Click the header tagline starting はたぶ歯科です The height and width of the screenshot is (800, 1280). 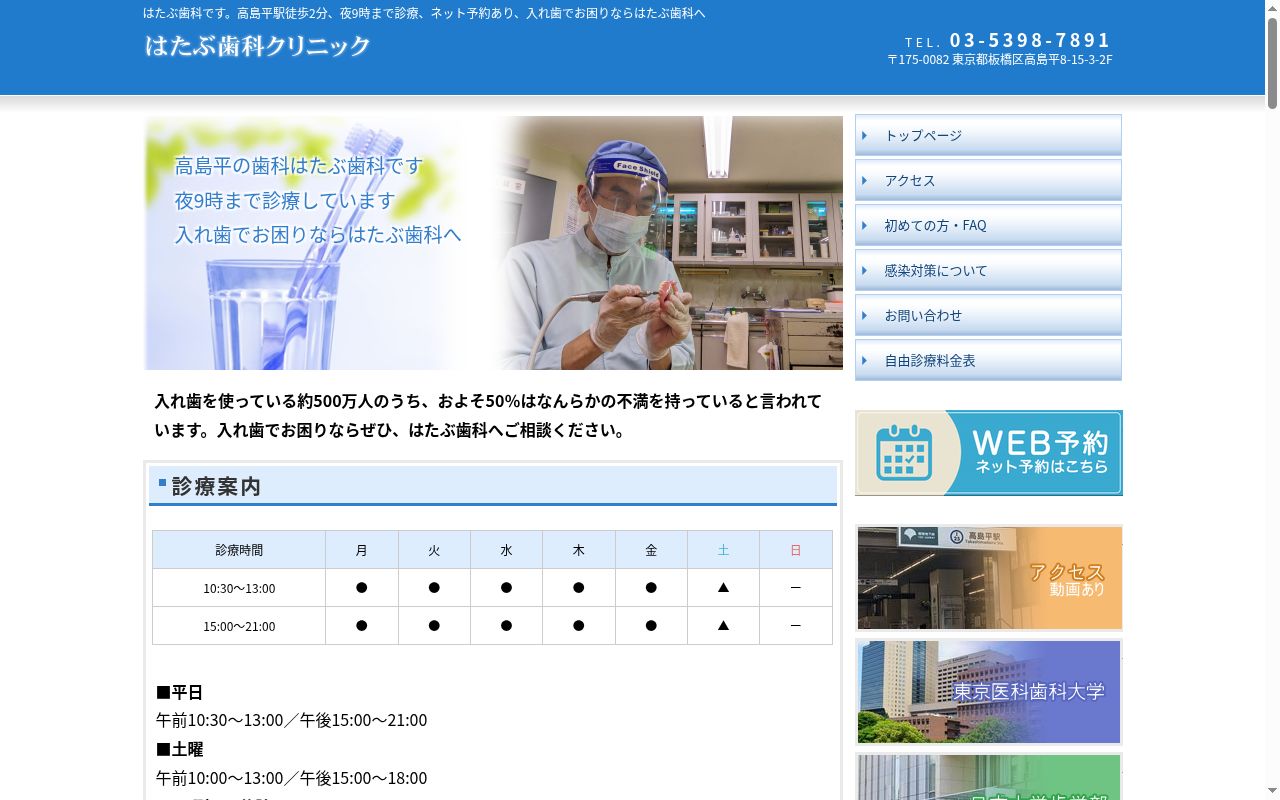pos(424,13)
